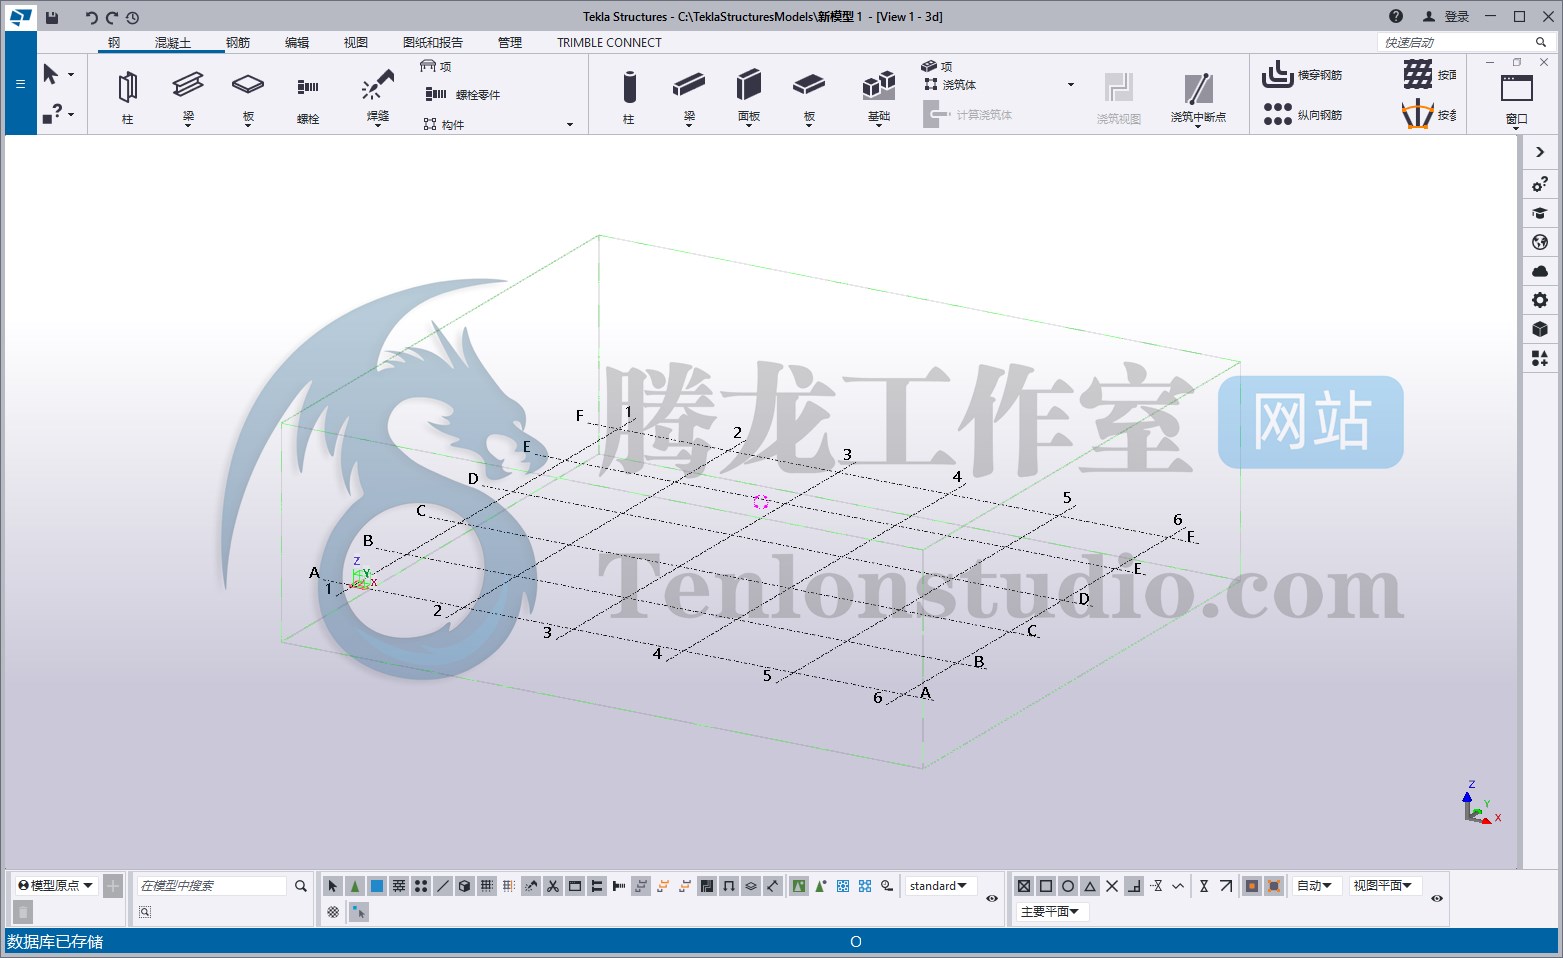Toggle the eye icon beside the standard filter dropdown
This screenshot has width=1563, height=958.
pos(992,898)
